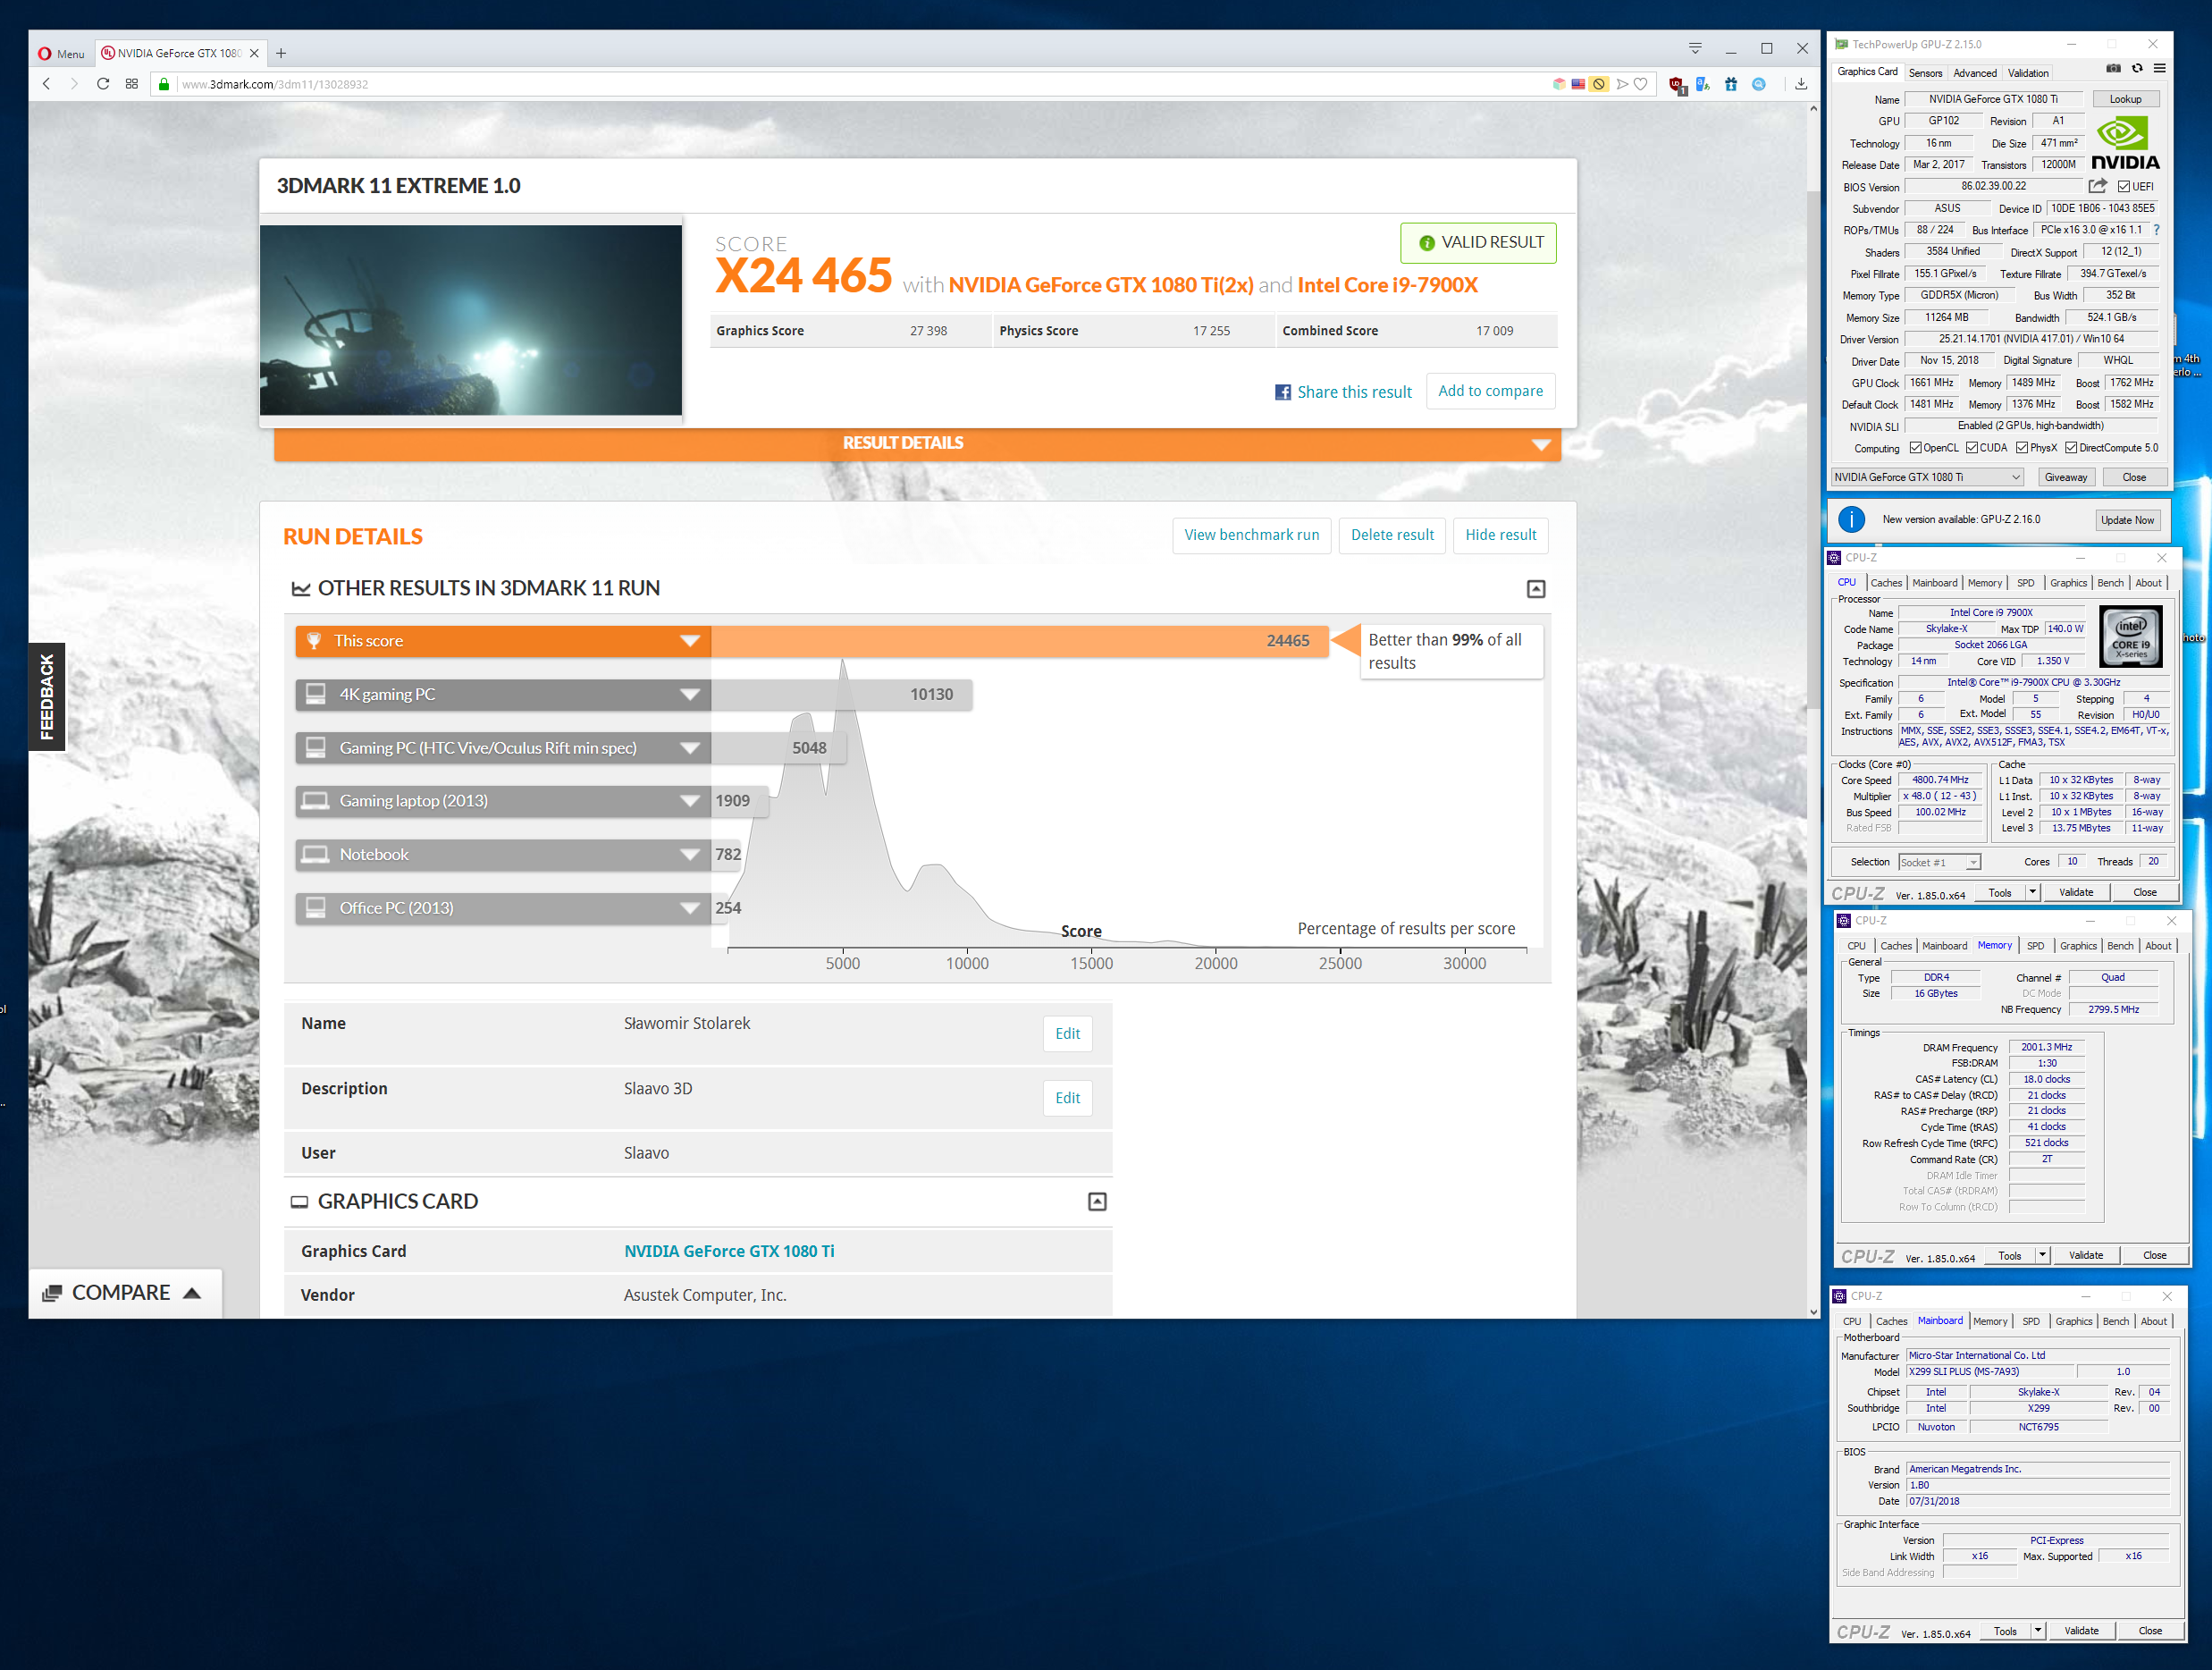Switch to GPU-Z Sensors tab
This screenshot has height=1670, width=2212.
pyautogui.click(x=1925, y=73)
